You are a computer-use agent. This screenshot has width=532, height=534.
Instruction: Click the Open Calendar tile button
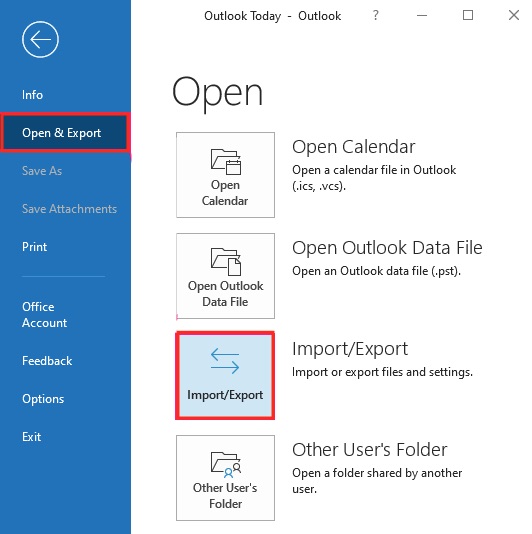pyautogui.click(x=225, y=175)
